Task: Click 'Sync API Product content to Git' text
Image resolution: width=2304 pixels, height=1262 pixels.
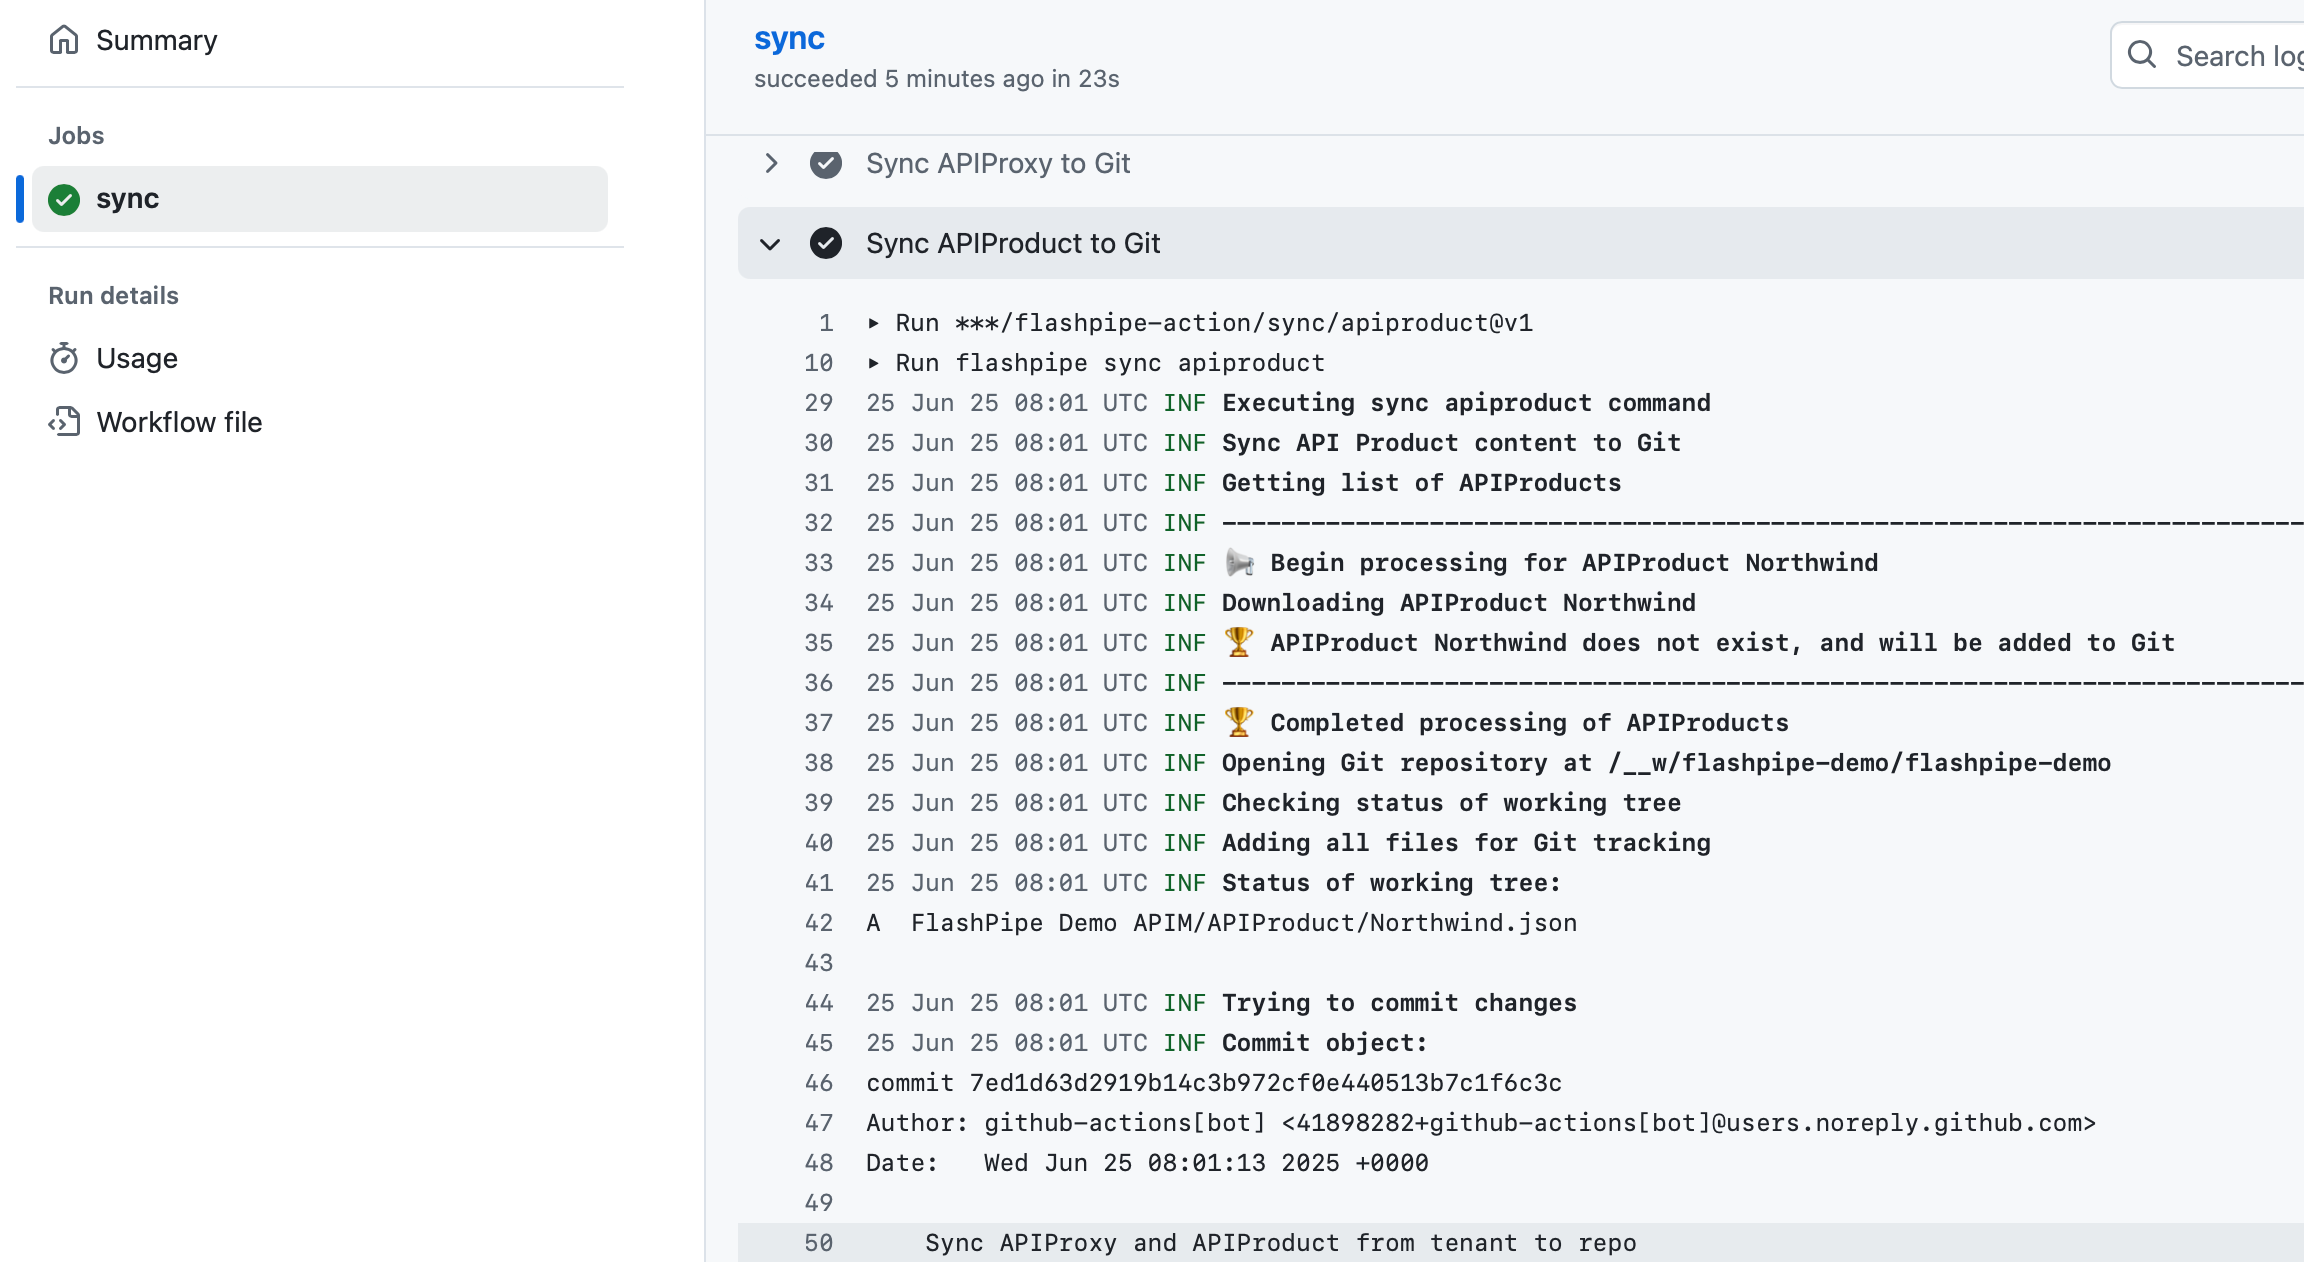Action: click(x=1451, y=443)
